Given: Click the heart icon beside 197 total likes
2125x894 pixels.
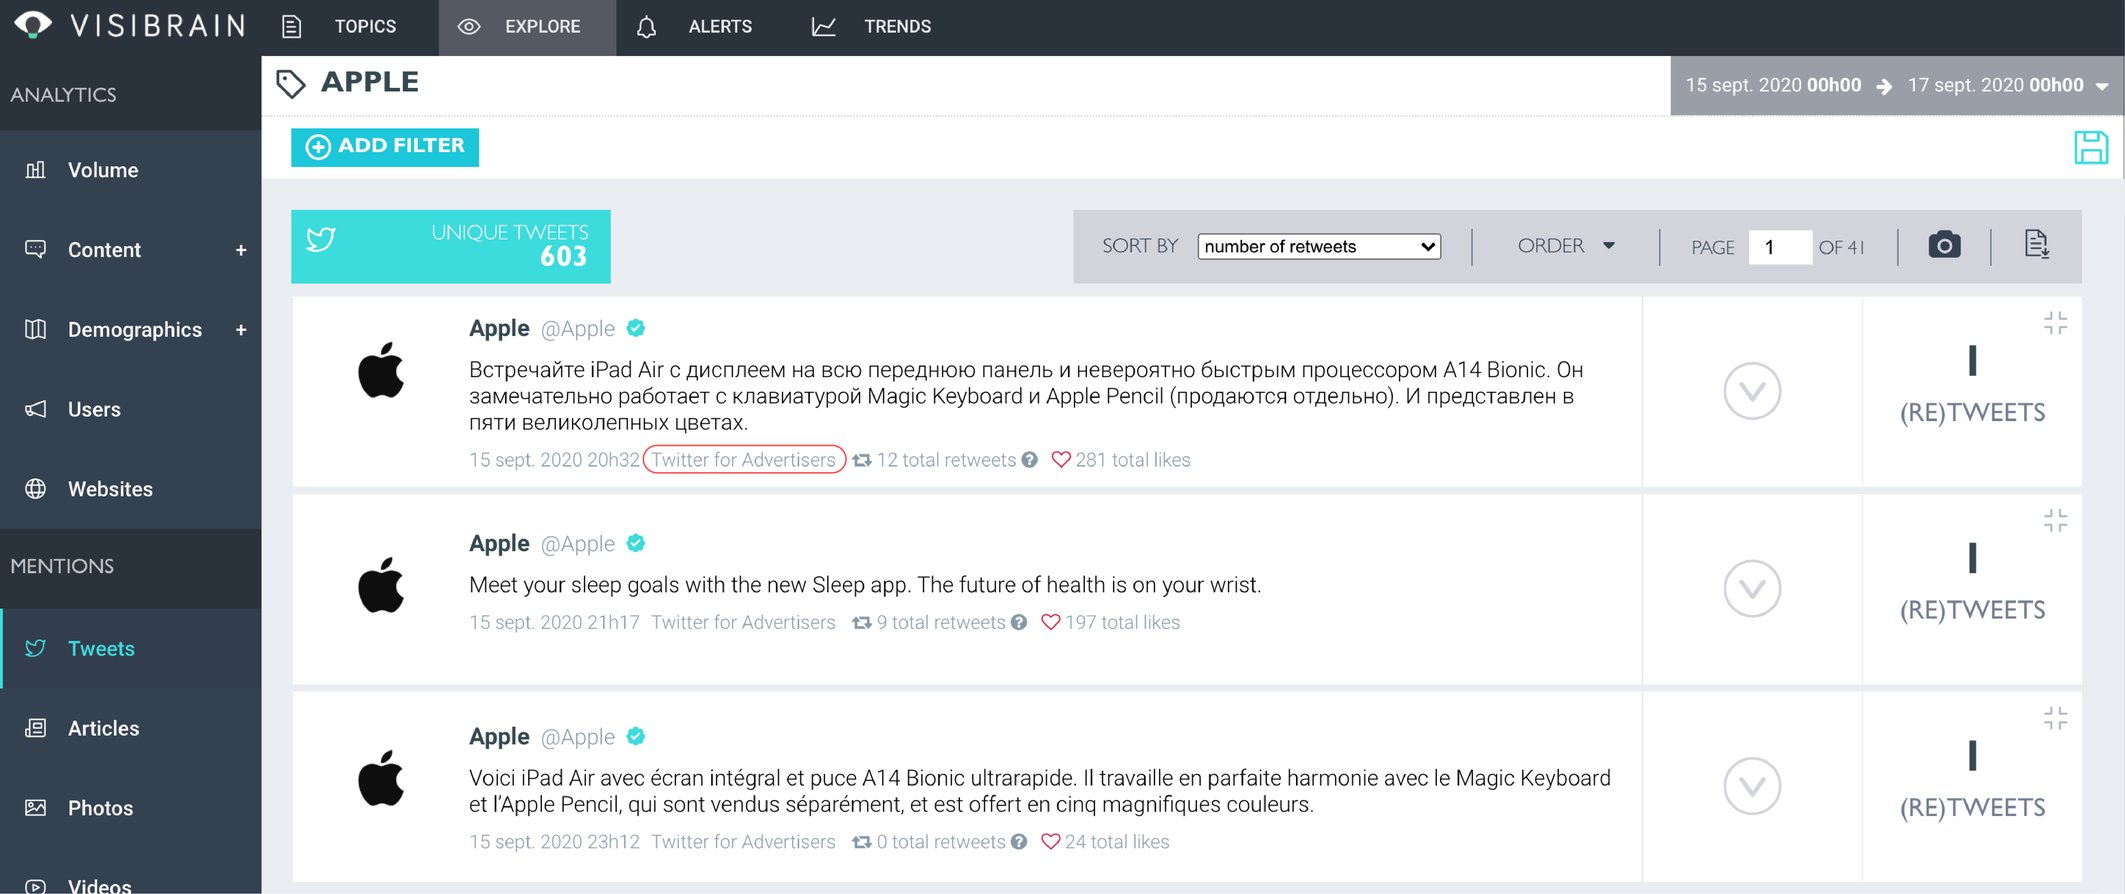Looking at the screenshot, I should click(x=1050, y=622).
